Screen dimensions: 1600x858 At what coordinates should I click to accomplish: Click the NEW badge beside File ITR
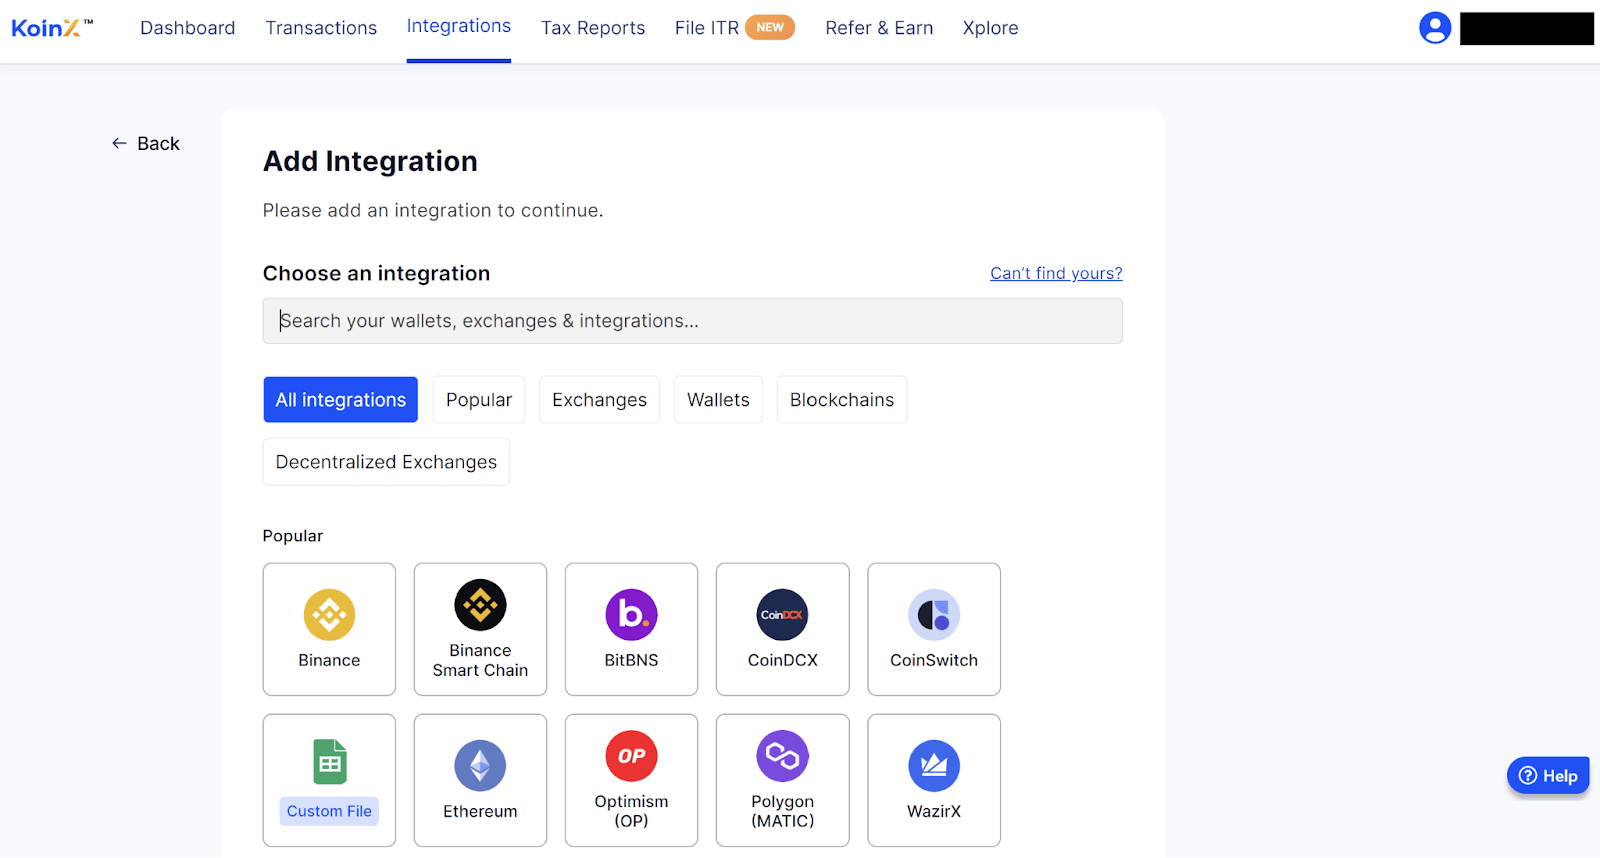(x=770, y=27)
